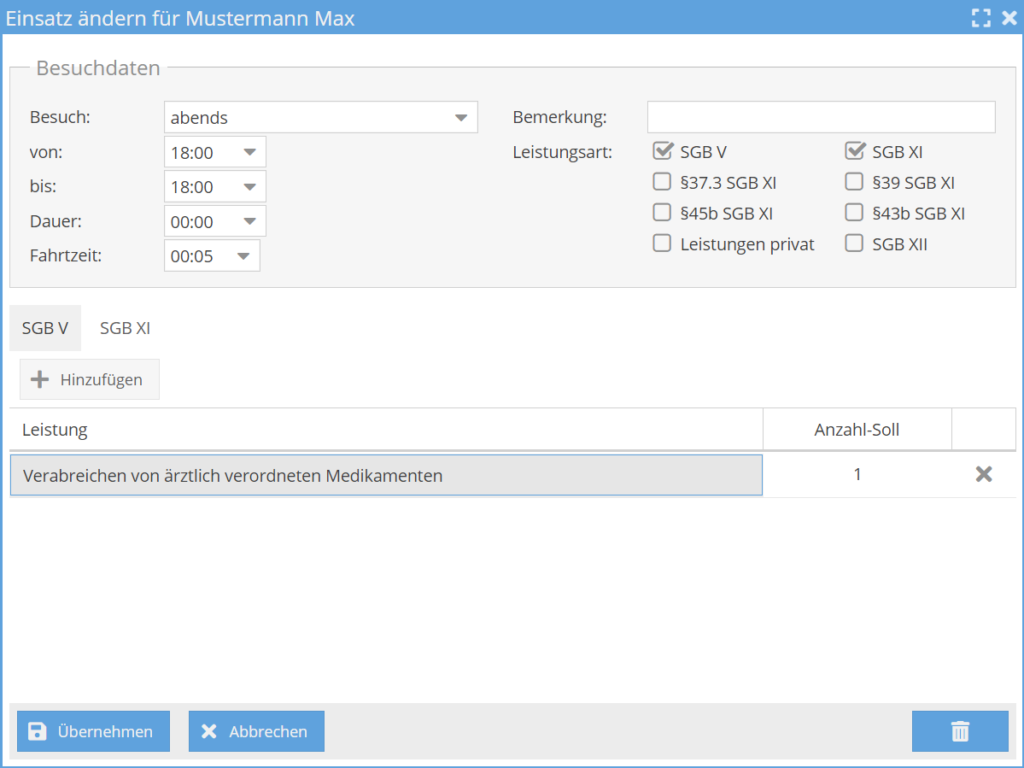
Task: Switch to the SGB XI tab
Action: point(124,327)
